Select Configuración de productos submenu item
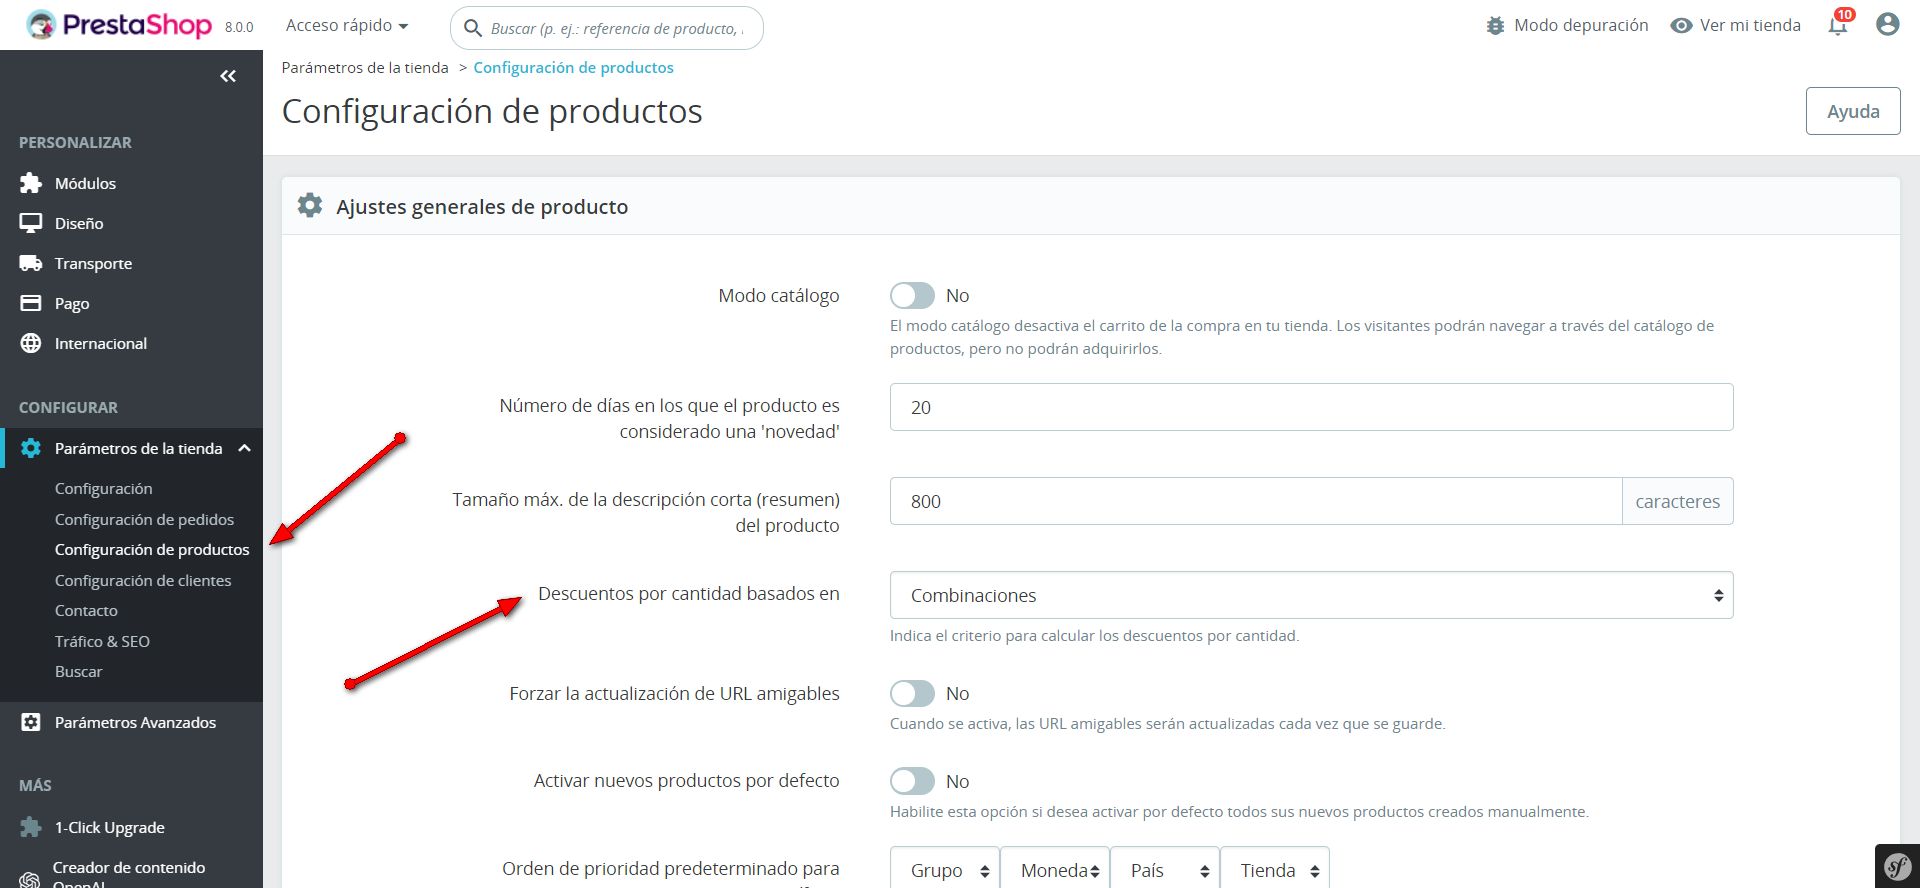This screenshot has width=1920, height=888. [152, 549]
